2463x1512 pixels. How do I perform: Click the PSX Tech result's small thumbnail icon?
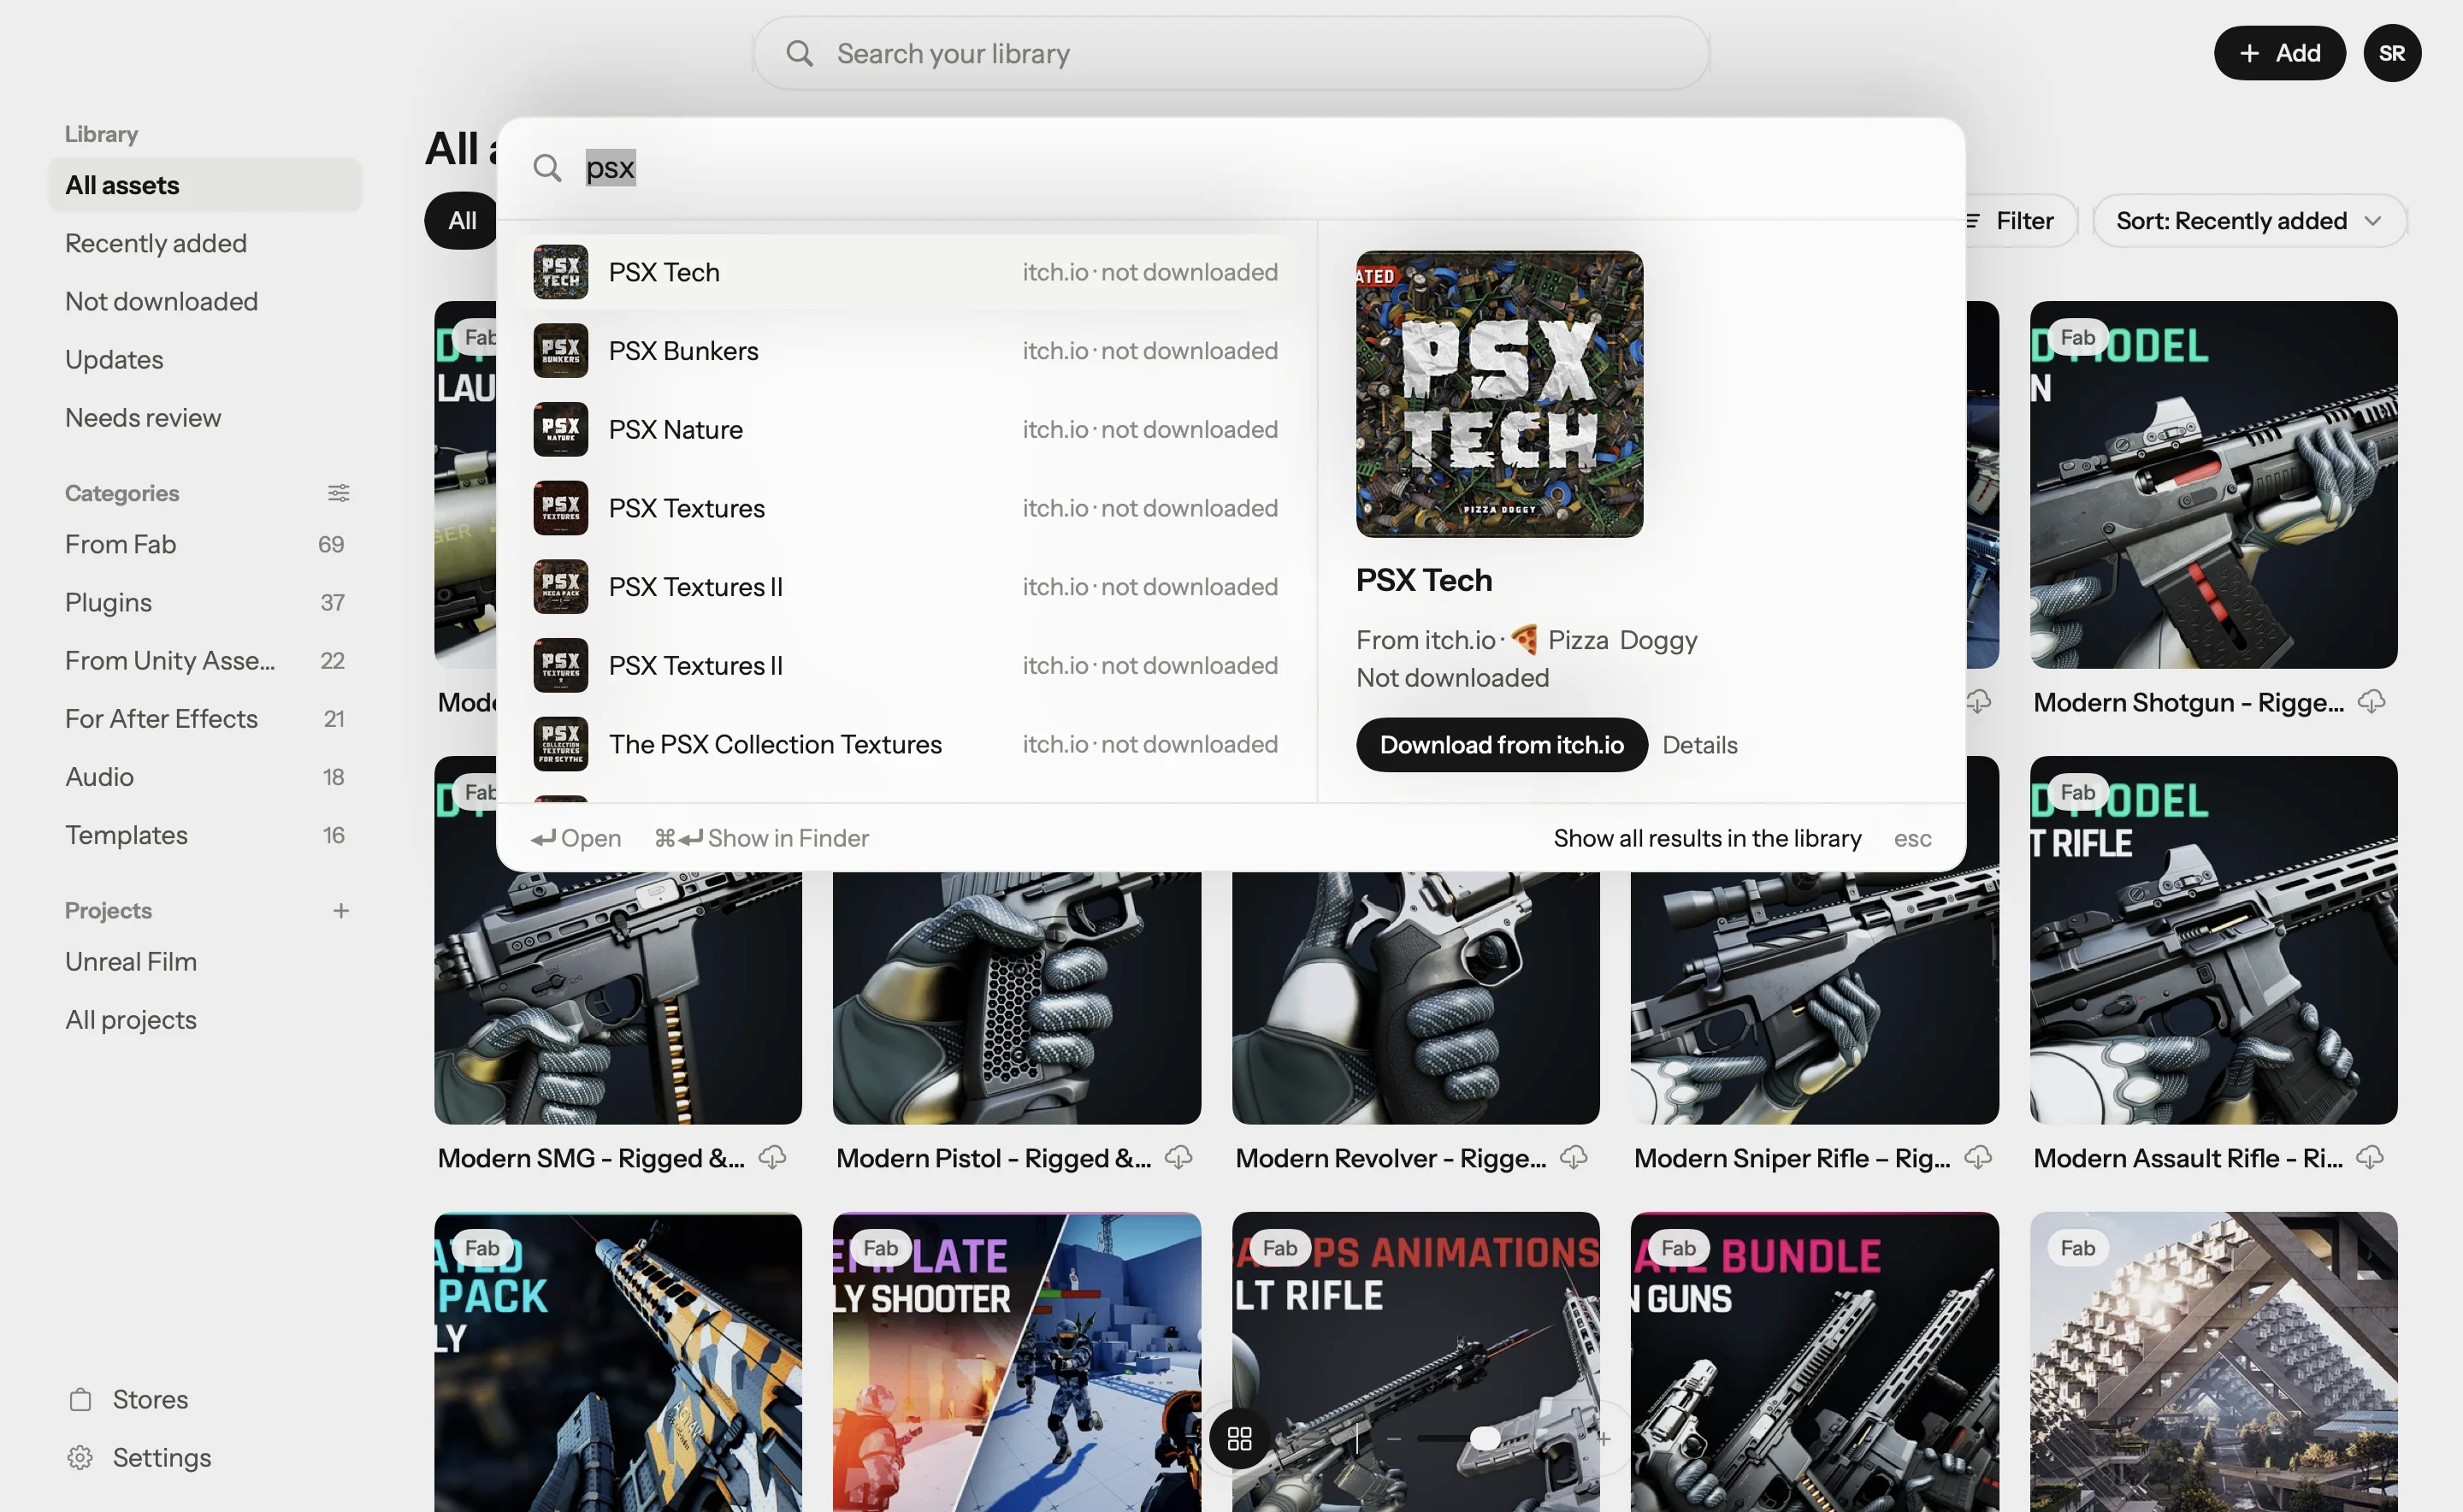pyautogui.click(x=561, y=272)
